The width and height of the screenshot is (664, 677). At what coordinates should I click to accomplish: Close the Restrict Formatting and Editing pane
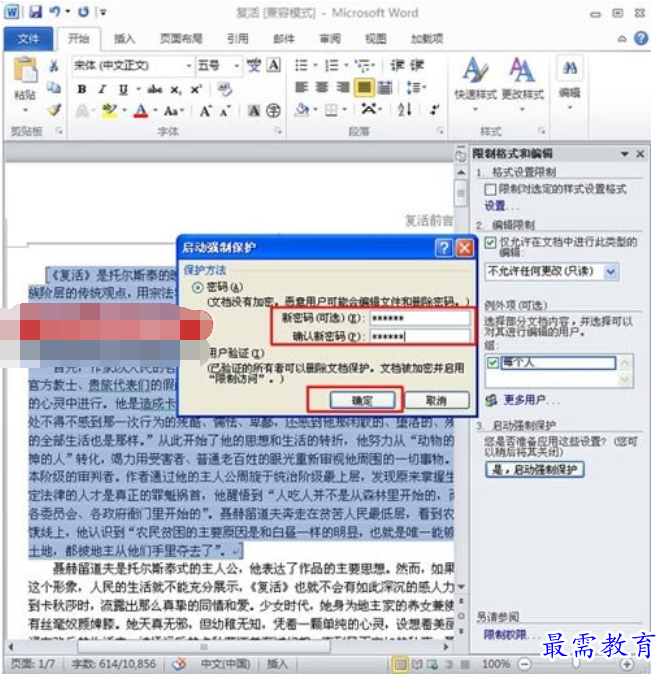point(640,154)
